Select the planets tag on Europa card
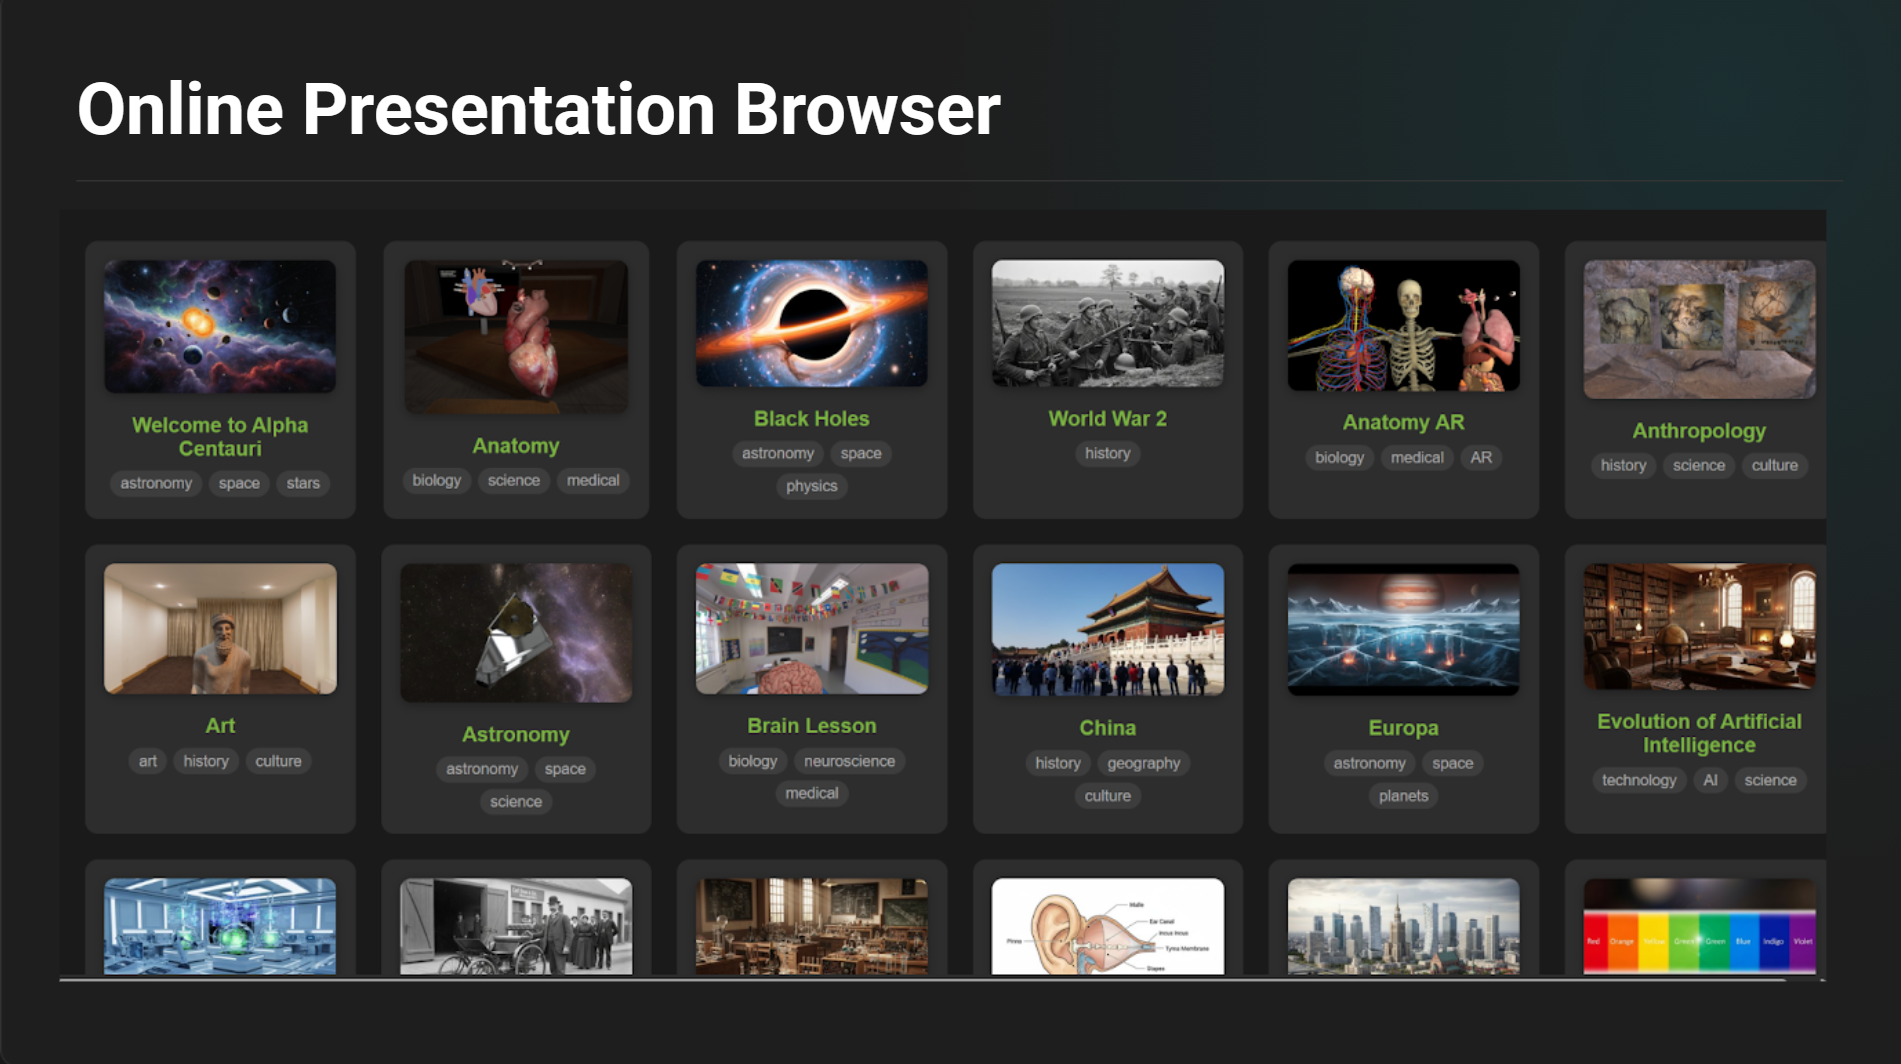Viewport: 1901px width, 1064px height. [1404, 796]
